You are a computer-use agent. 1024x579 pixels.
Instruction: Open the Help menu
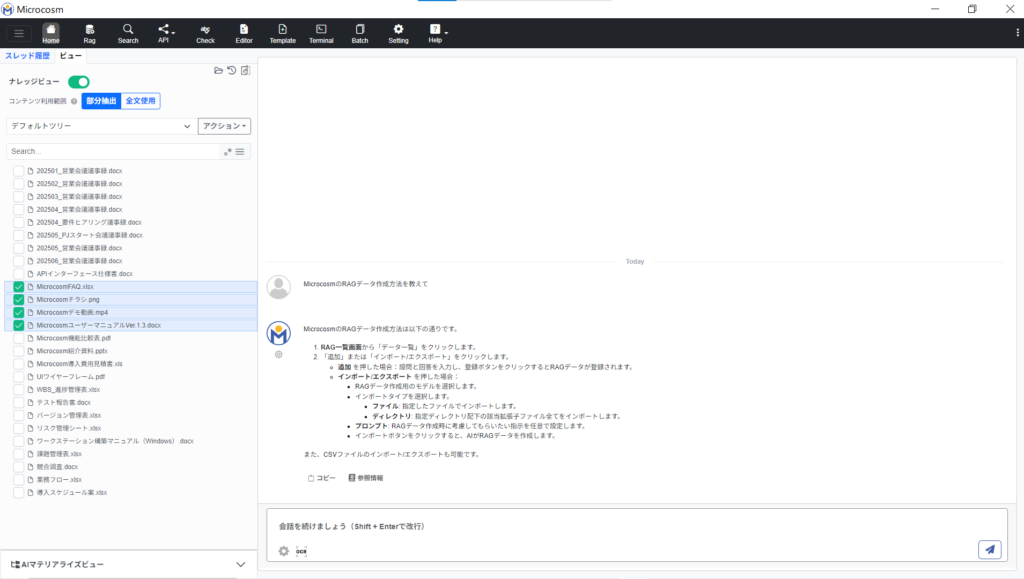pyautogui.click(x=436, y=33)
